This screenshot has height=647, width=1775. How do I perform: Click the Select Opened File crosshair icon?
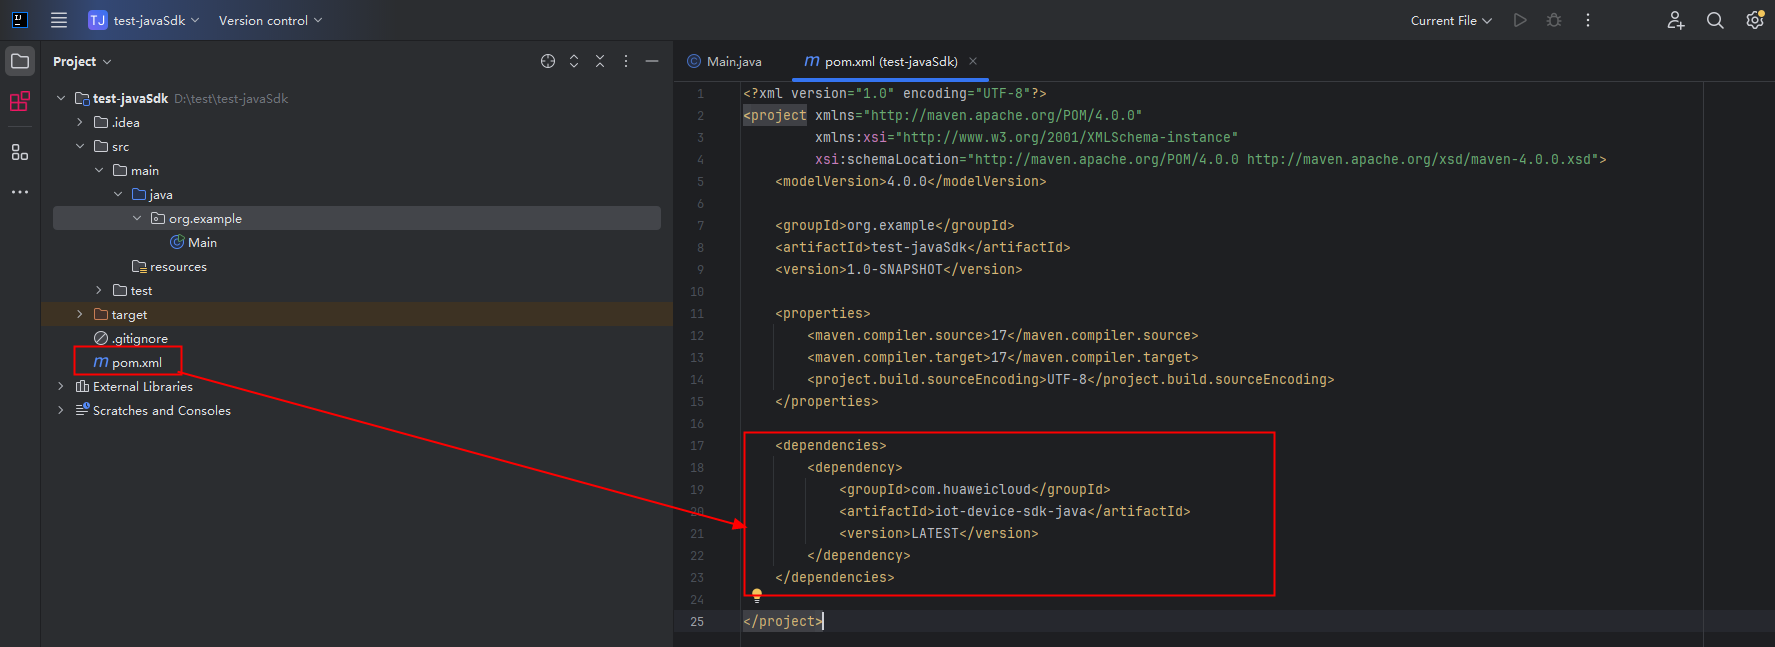pyautogui.click(x=548, y=61)
